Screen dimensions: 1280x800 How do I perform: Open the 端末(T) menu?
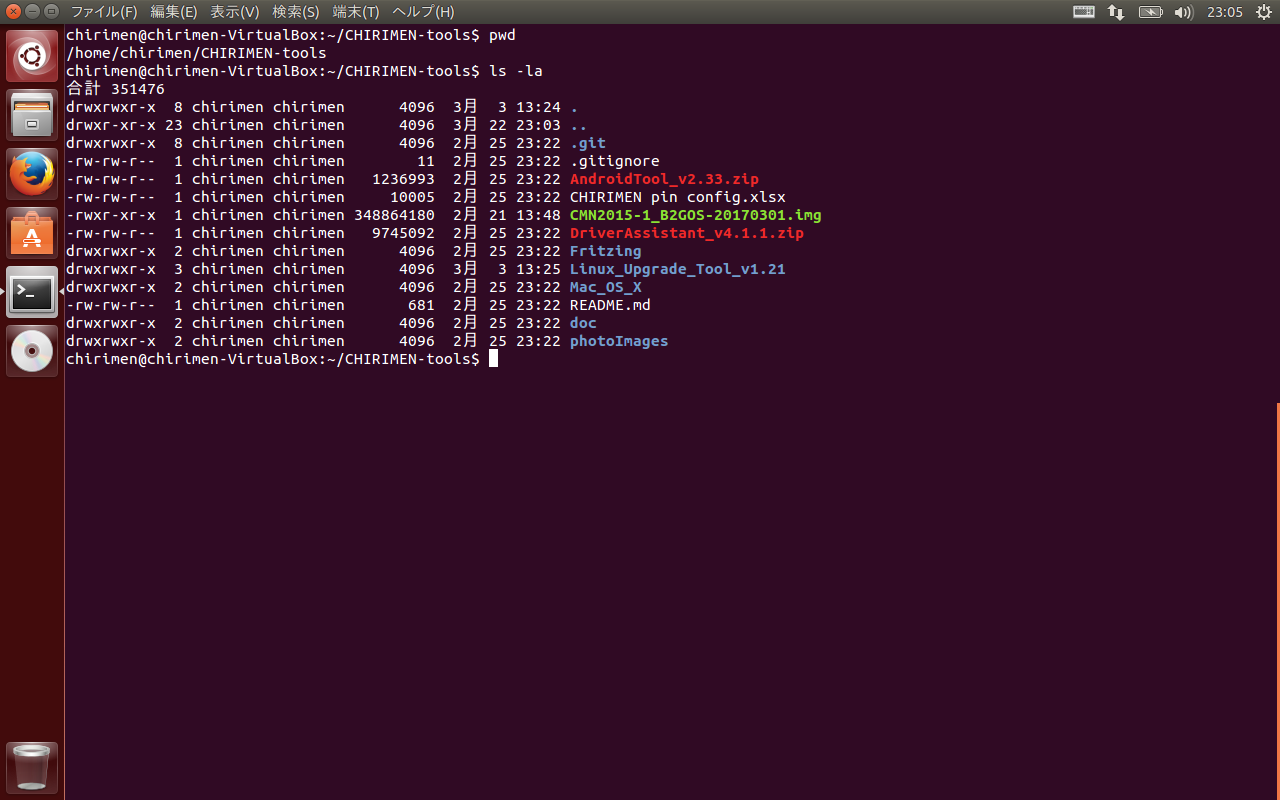tap(356, 12)
